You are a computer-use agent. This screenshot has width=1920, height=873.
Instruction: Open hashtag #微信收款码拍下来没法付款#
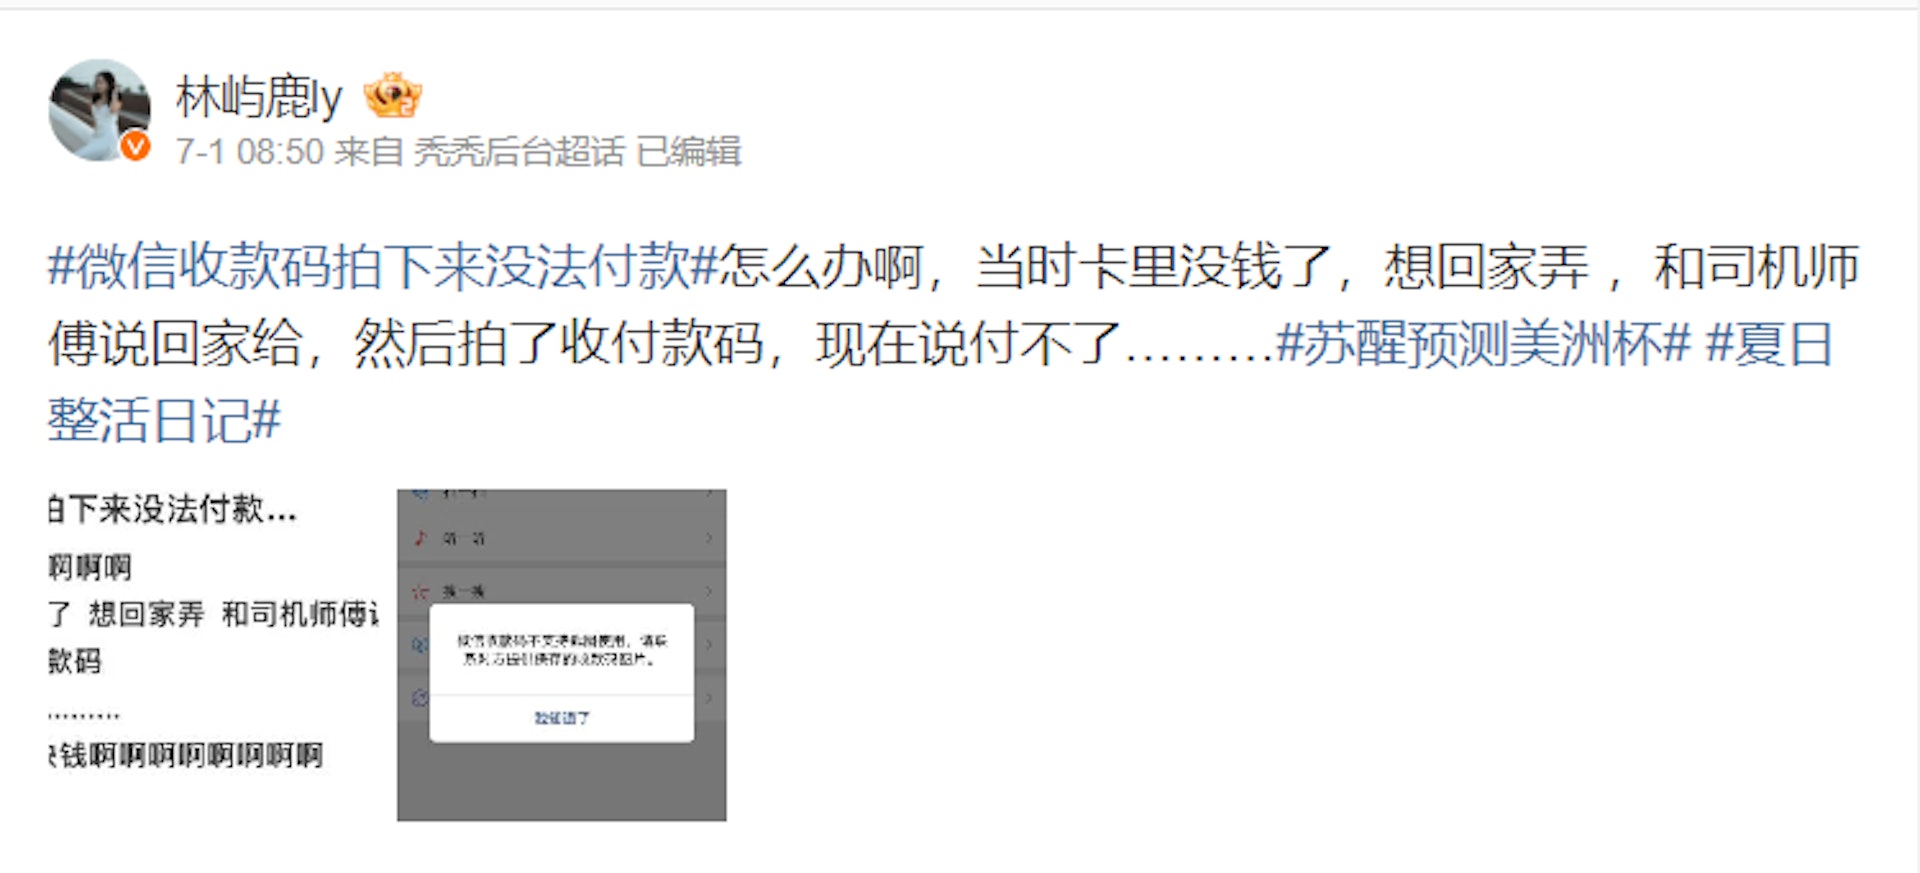[383, 267]
